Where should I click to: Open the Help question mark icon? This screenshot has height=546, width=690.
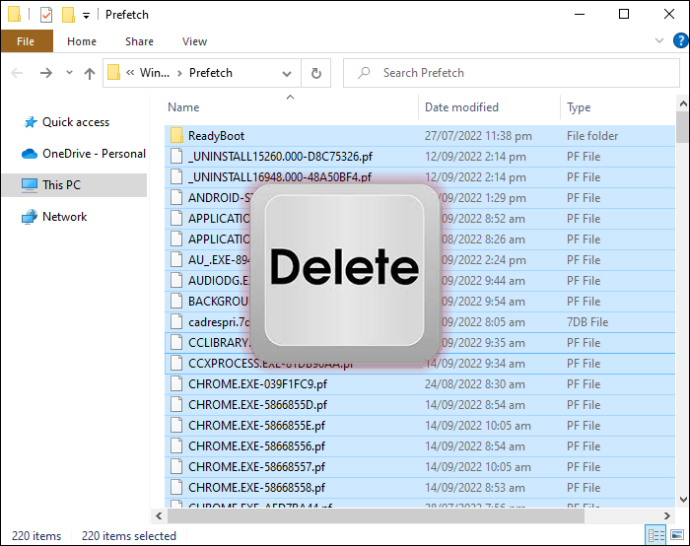[680, 41]
